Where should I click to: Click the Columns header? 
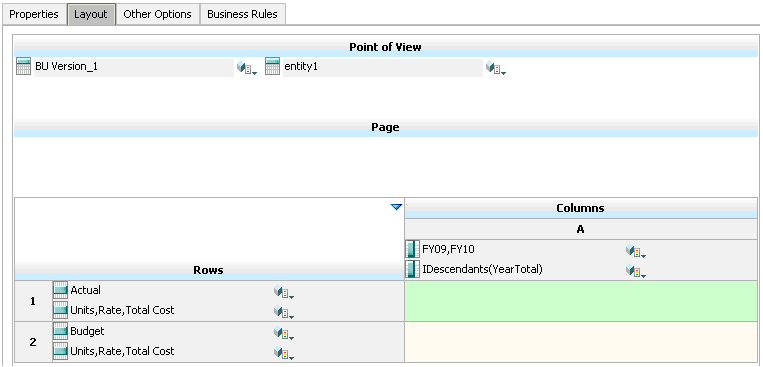coord(581,208)
